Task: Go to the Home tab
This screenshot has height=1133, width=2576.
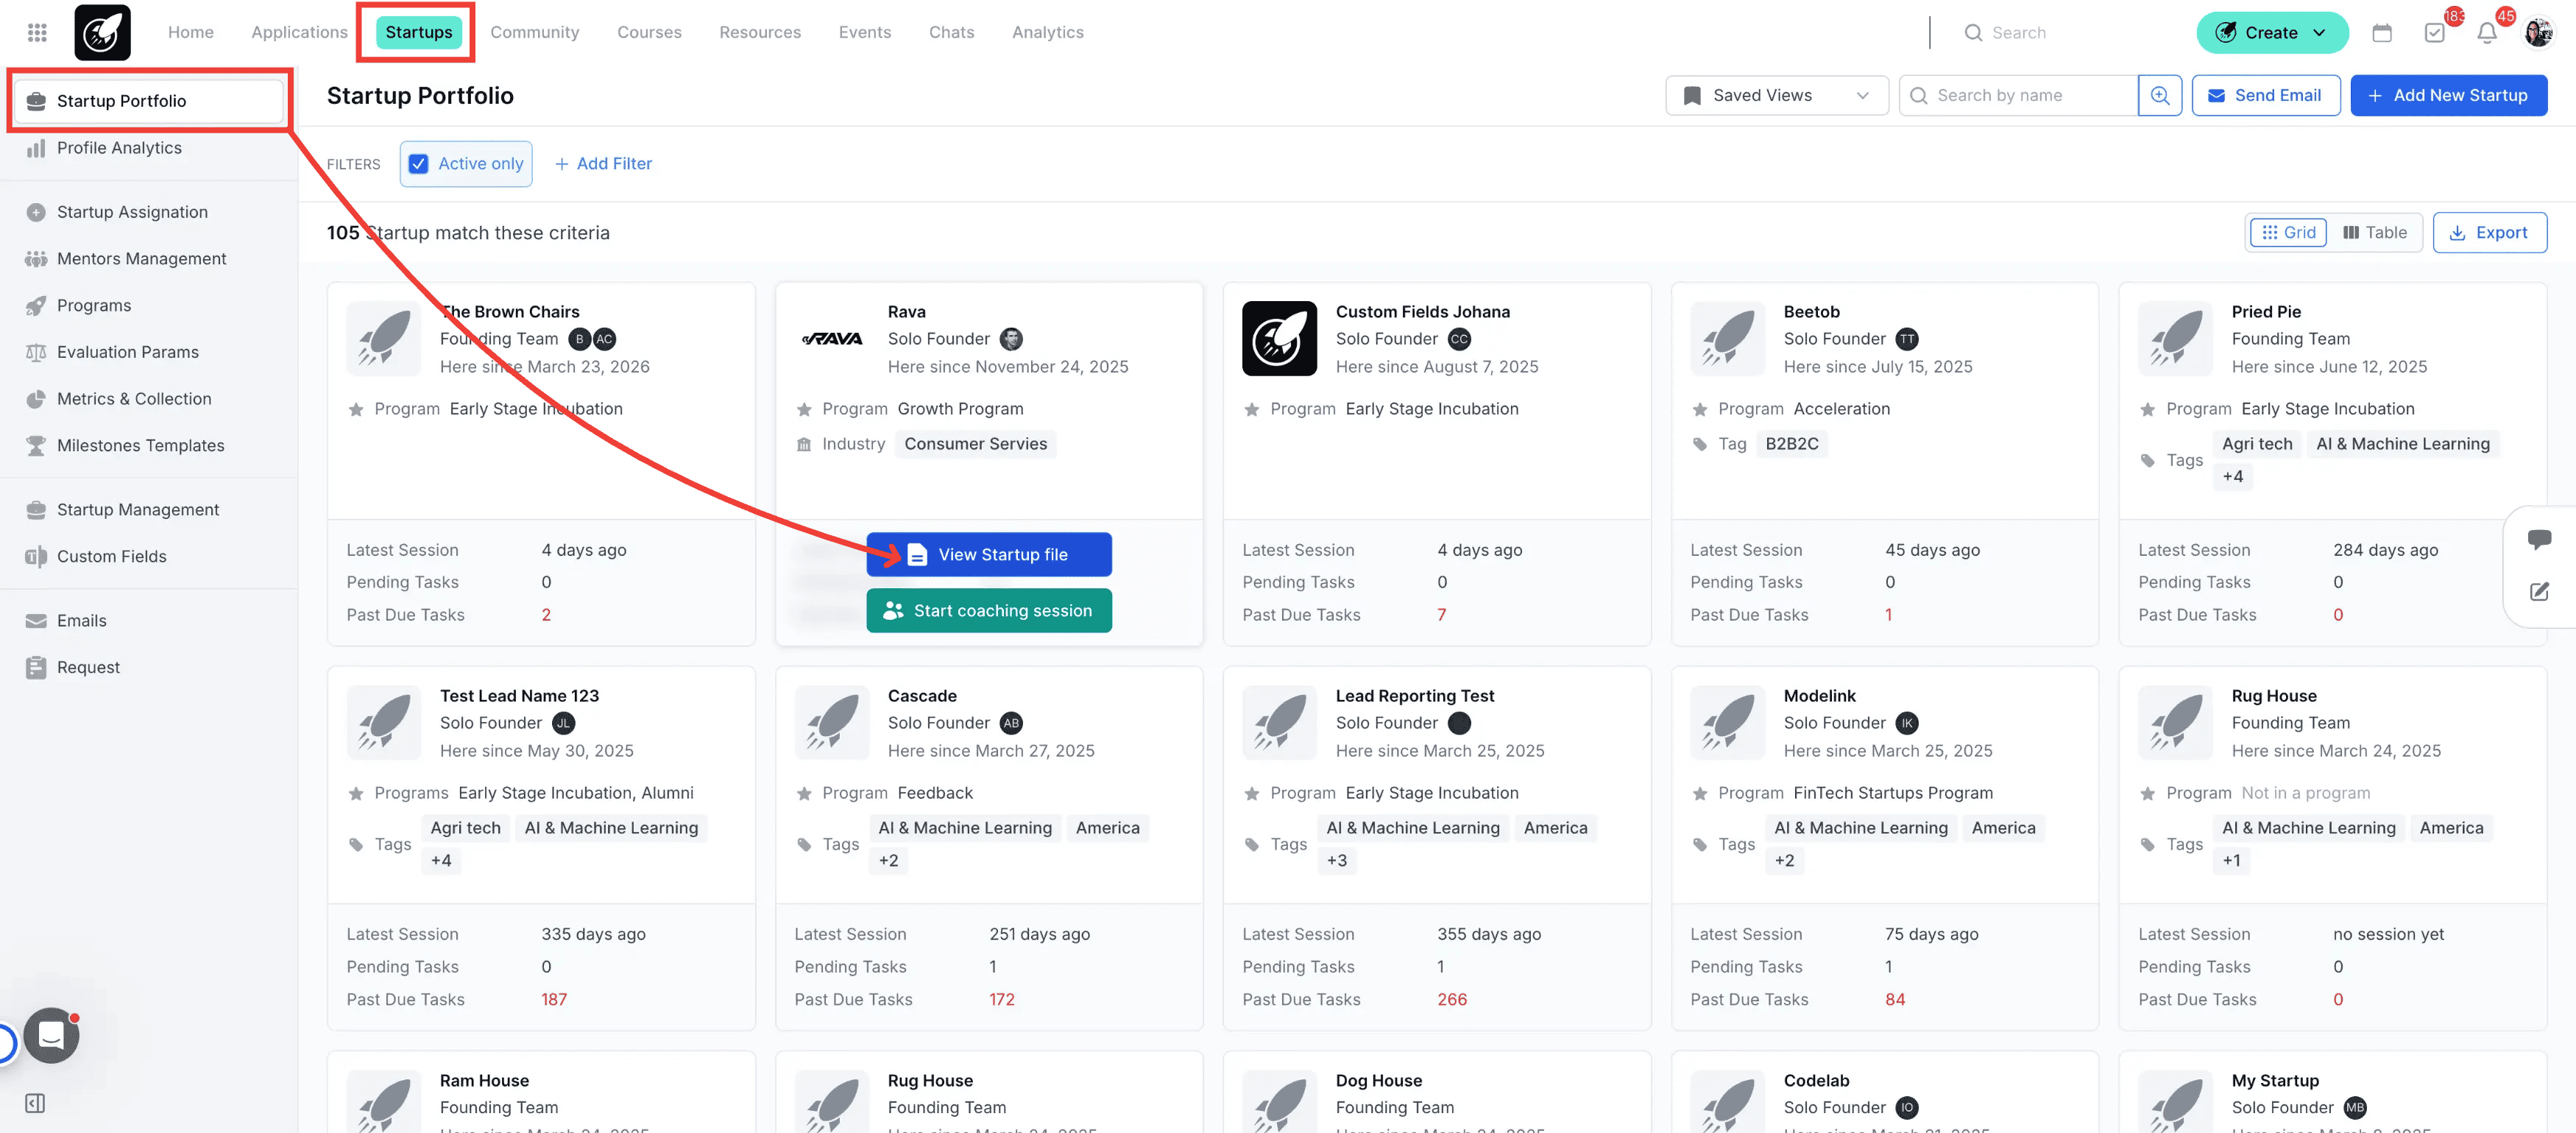Action: pos(191,32)
